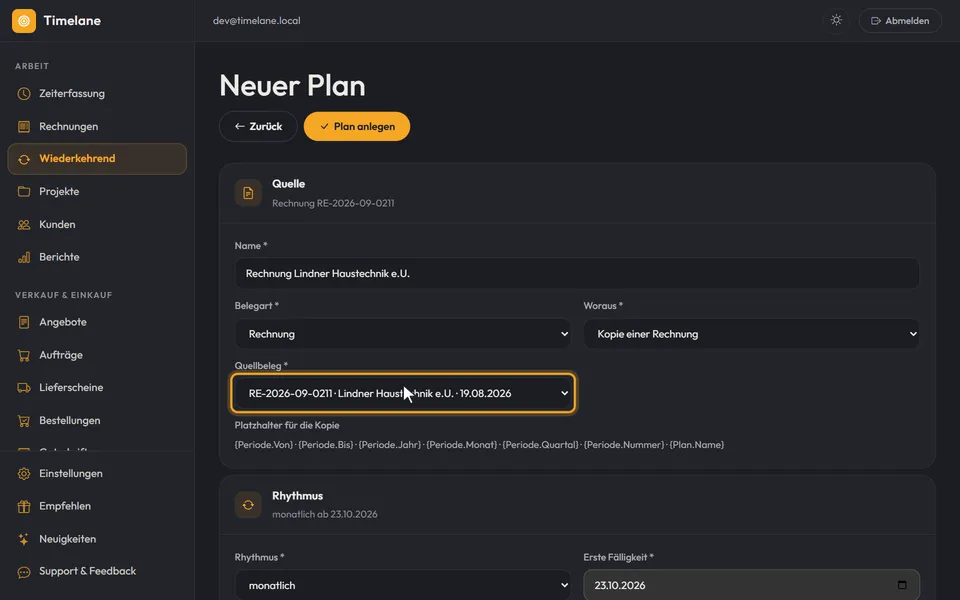960x600 pixels.
Task: Open Berichte bar chart icon
Action: 24,257
